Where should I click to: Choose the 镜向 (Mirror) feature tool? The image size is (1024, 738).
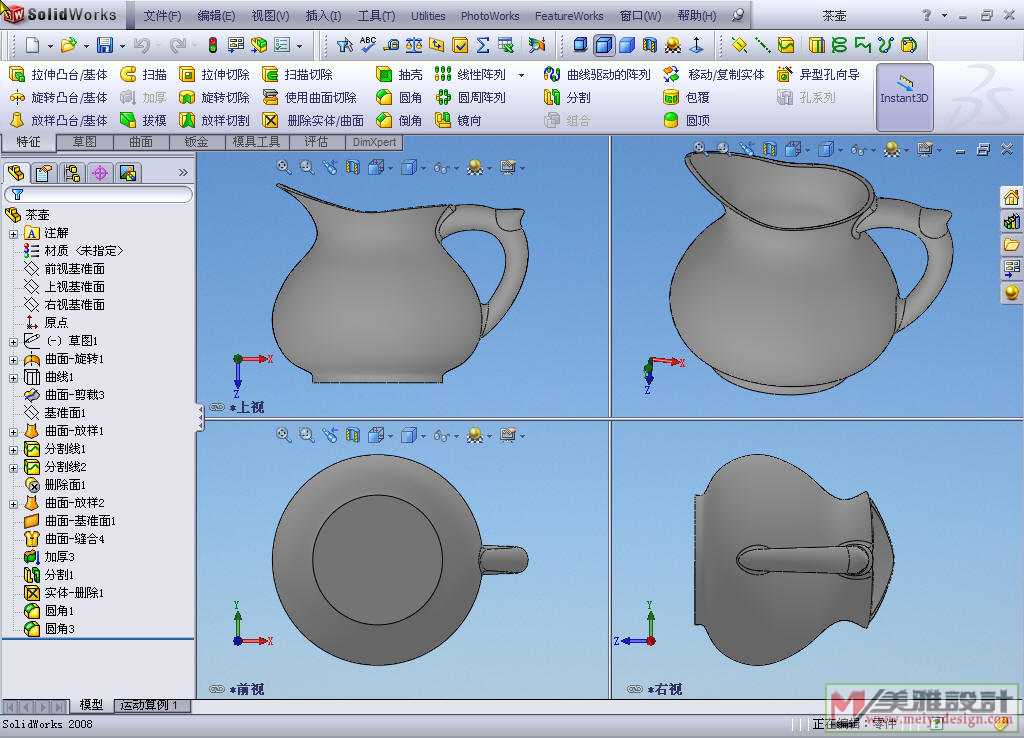point(458,120)
